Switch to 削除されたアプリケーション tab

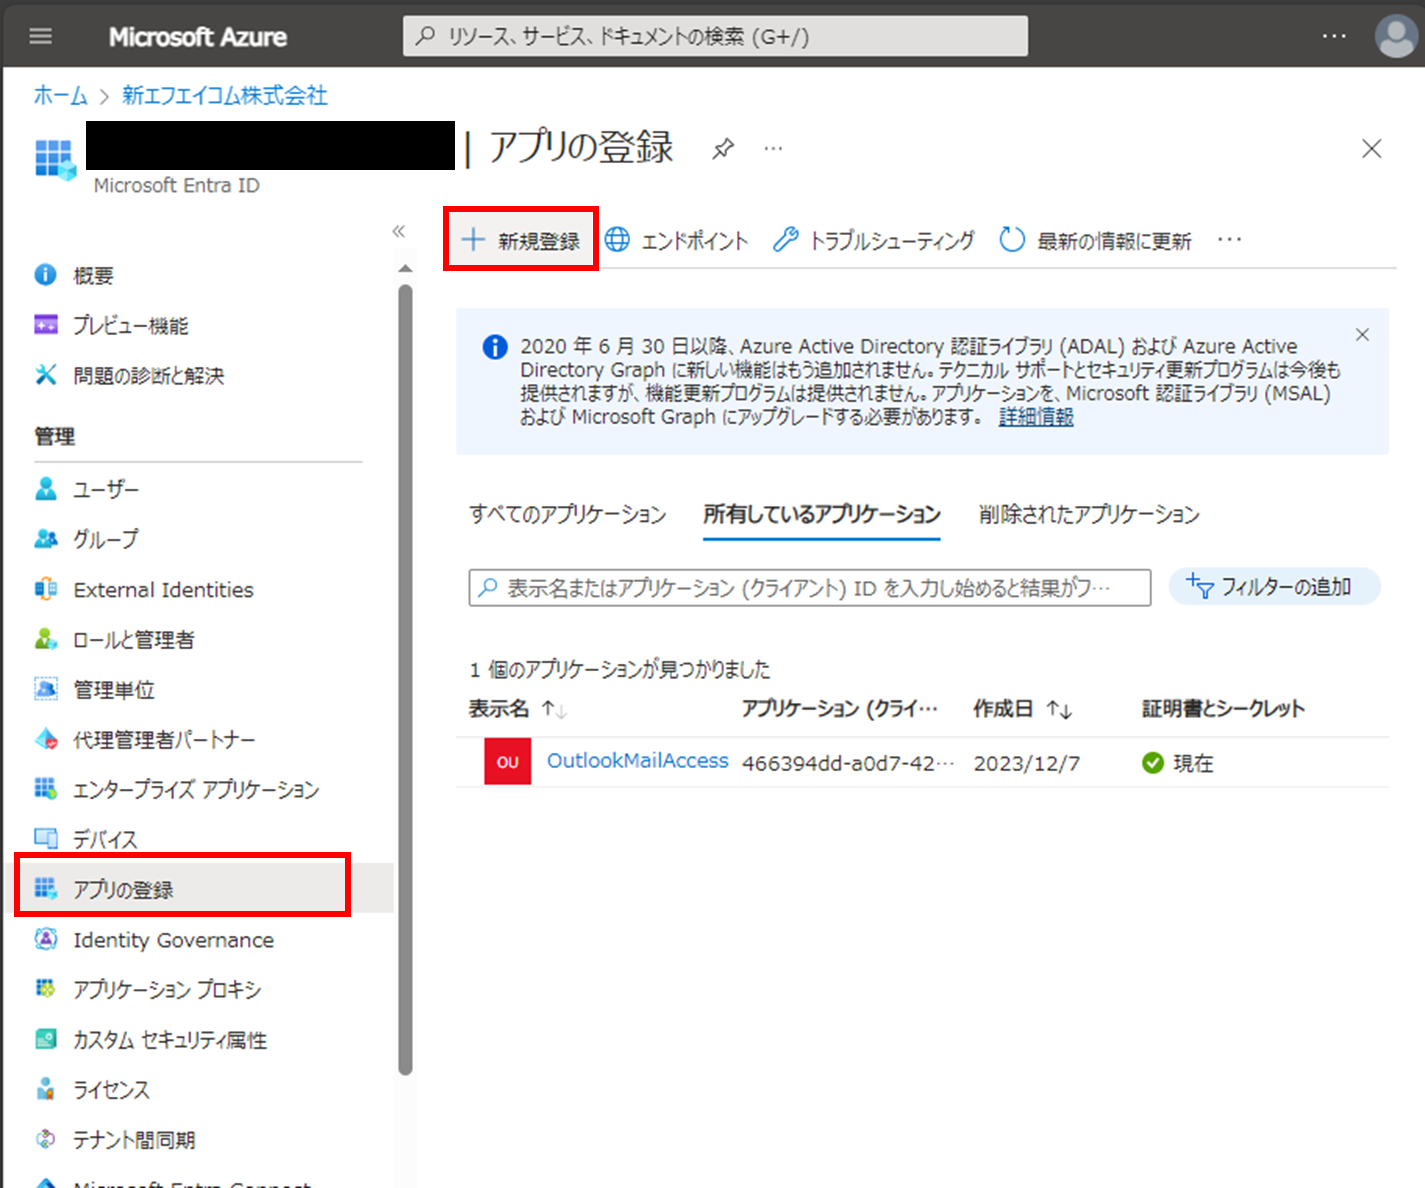click(1089, 514)
